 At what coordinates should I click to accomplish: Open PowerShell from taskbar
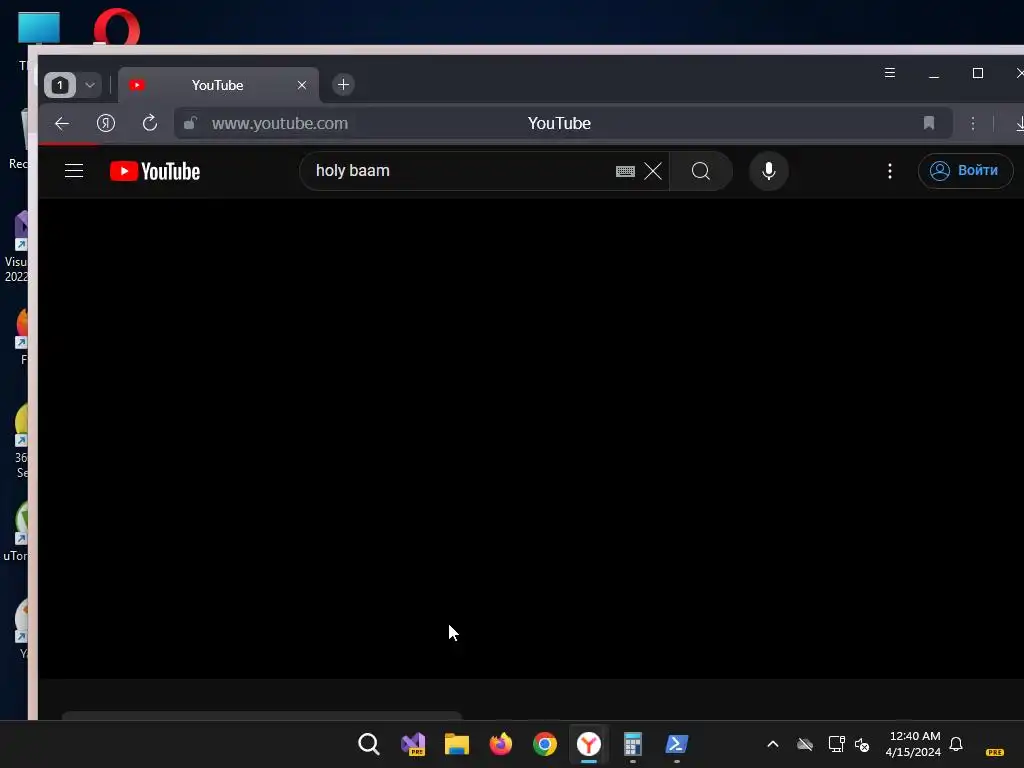click(677, 744)
